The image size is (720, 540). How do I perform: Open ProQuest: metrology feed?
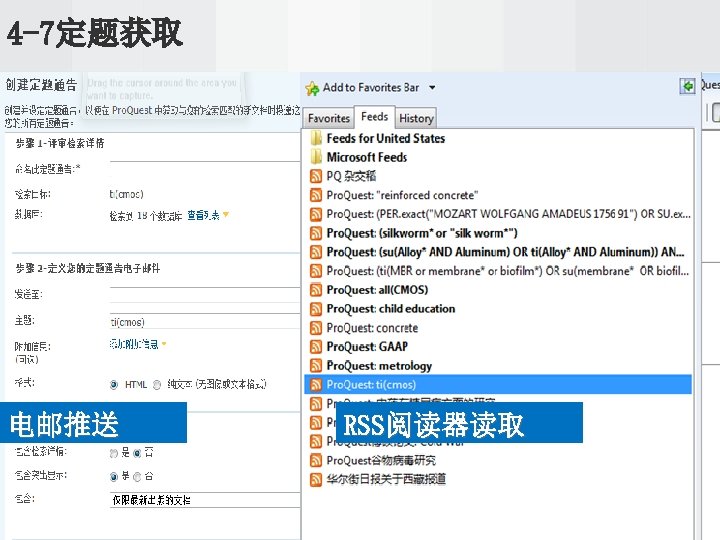(379, 366)
